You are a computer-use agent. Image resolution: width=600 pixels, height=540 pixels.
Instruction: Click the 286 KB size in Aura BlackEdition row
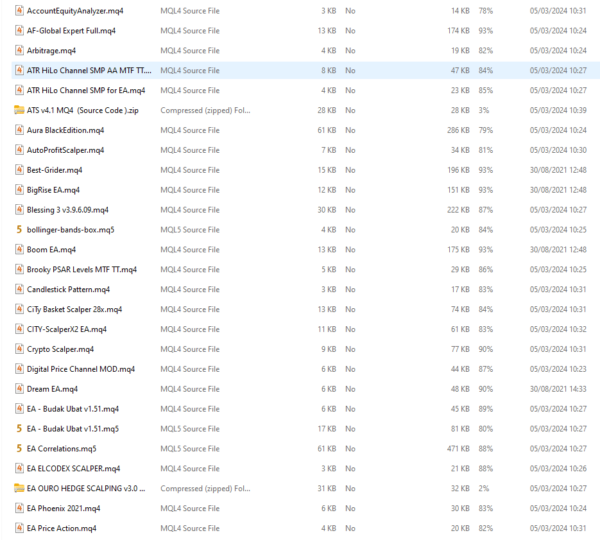point(458,130)
